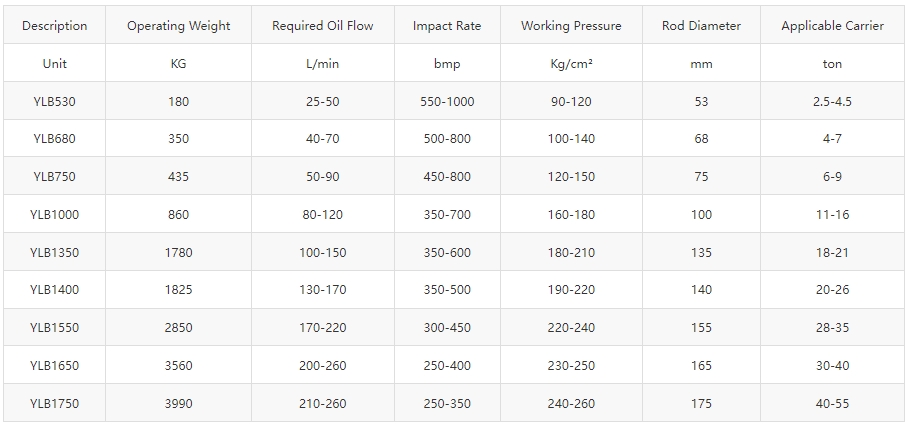This screenshot has width=908, height=426.
Task: Select the YLB1750 model cell
Action: coord(54,403)
